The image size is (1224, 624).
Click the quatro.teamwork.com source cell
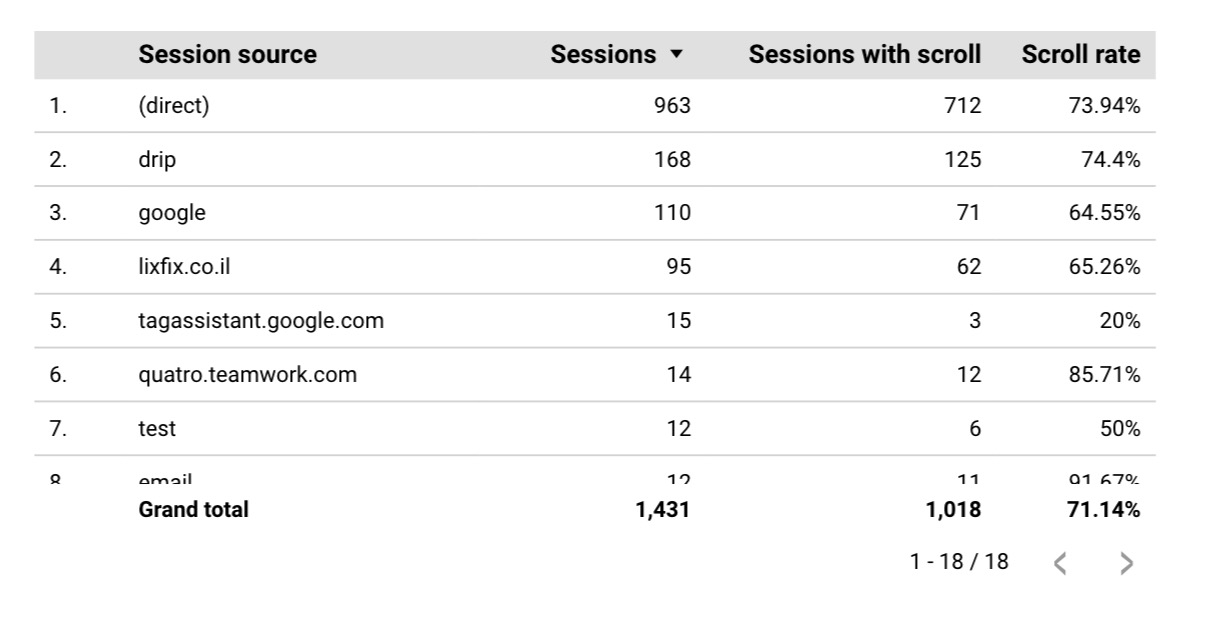click(x=247, y=375)
